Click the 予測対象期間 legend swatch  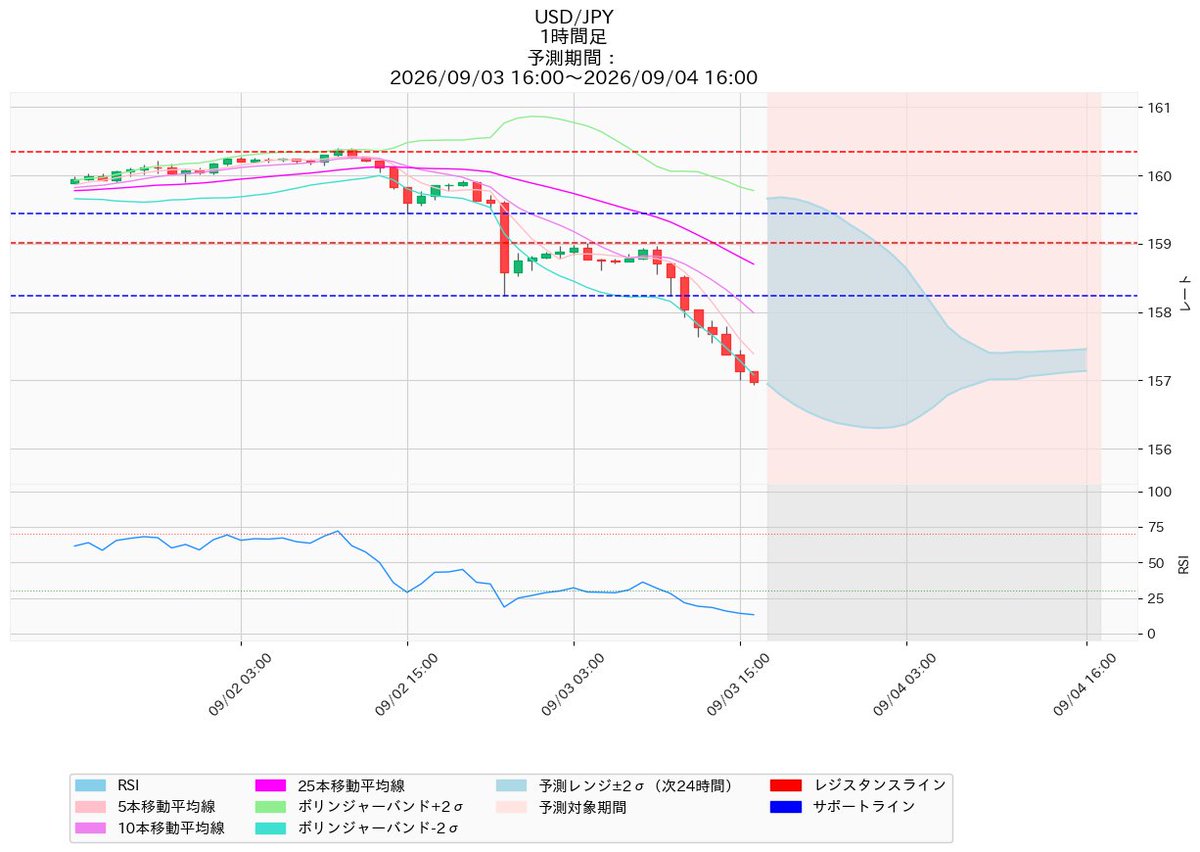tap(512, 806)
